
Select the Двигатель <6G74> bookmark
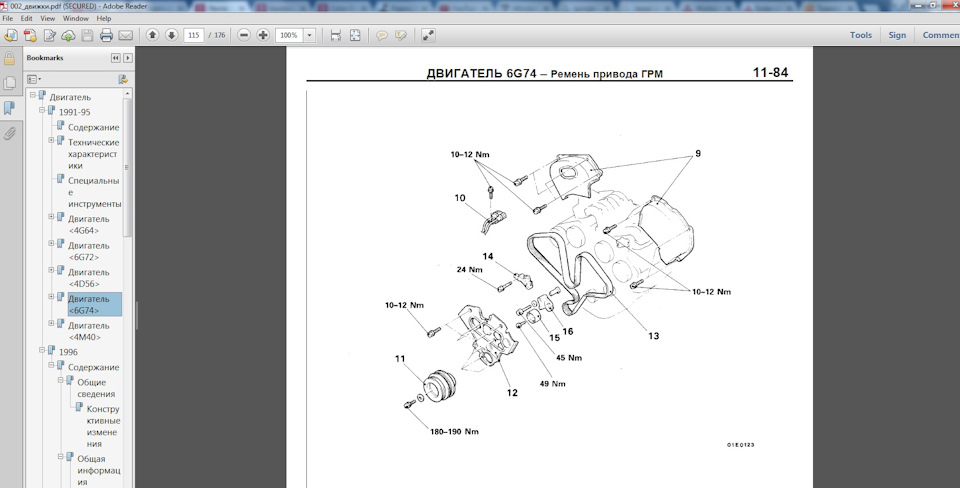pos(94,304)
